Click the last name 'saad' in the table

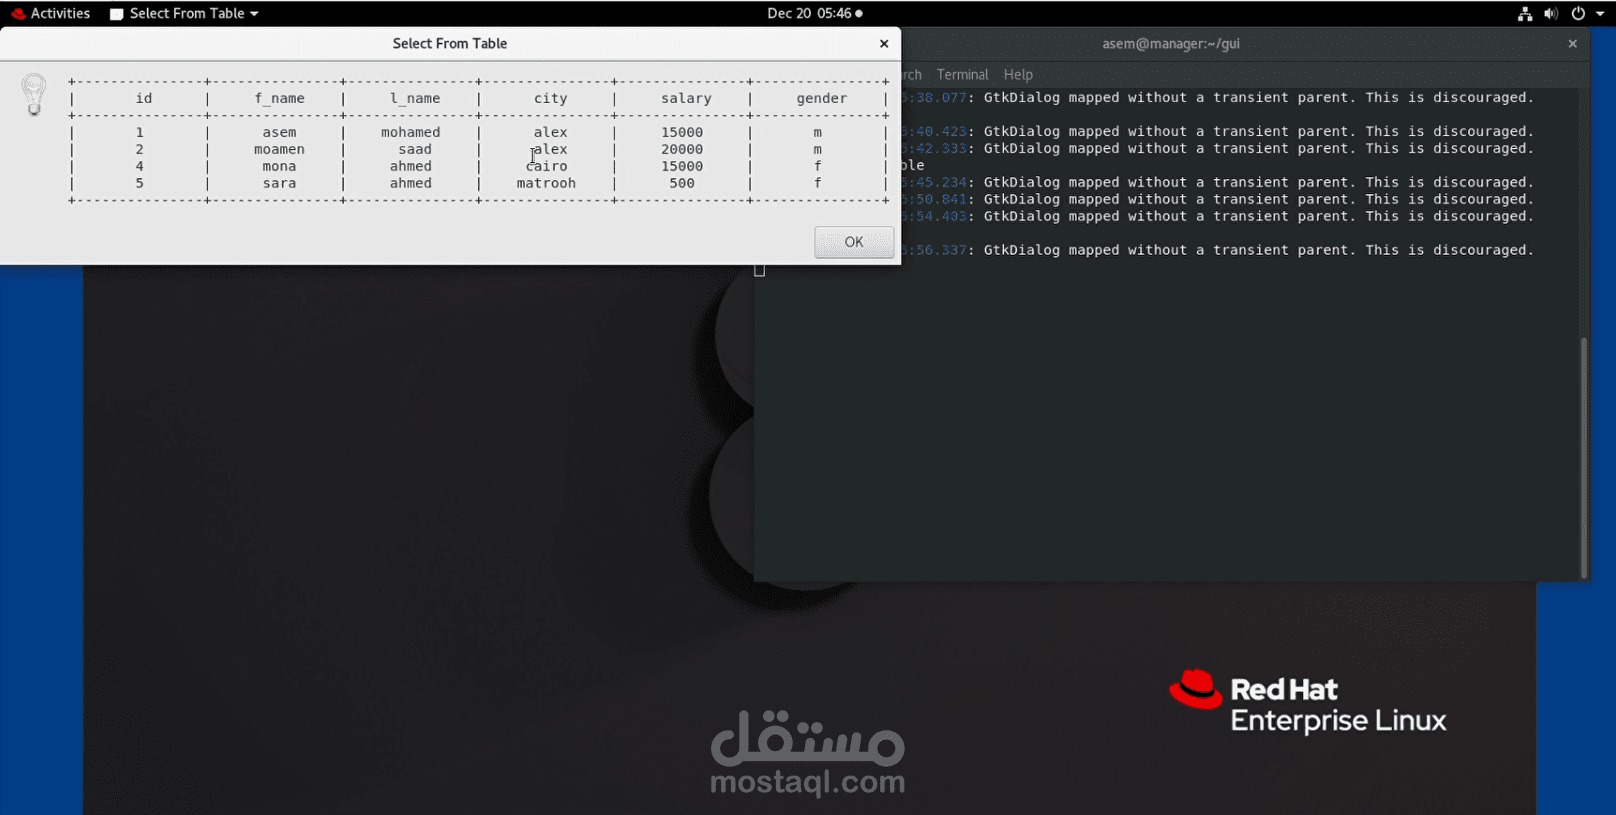coord(415,149)
